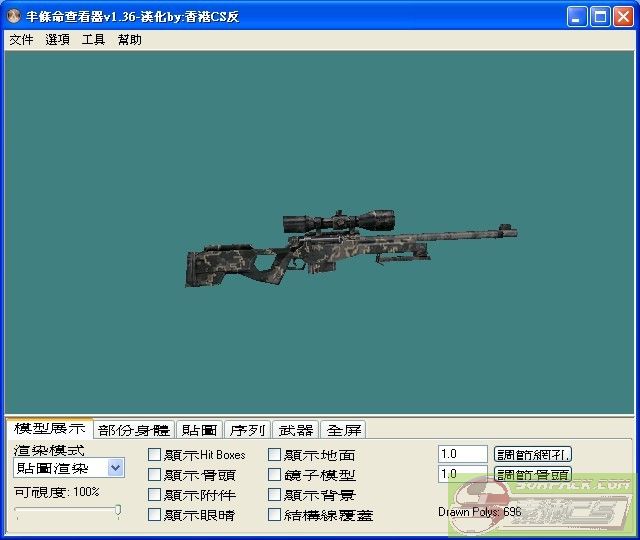640x540 pixels.
Task: Switch to the 貼圖 tab
Action: tap(199, 430)
